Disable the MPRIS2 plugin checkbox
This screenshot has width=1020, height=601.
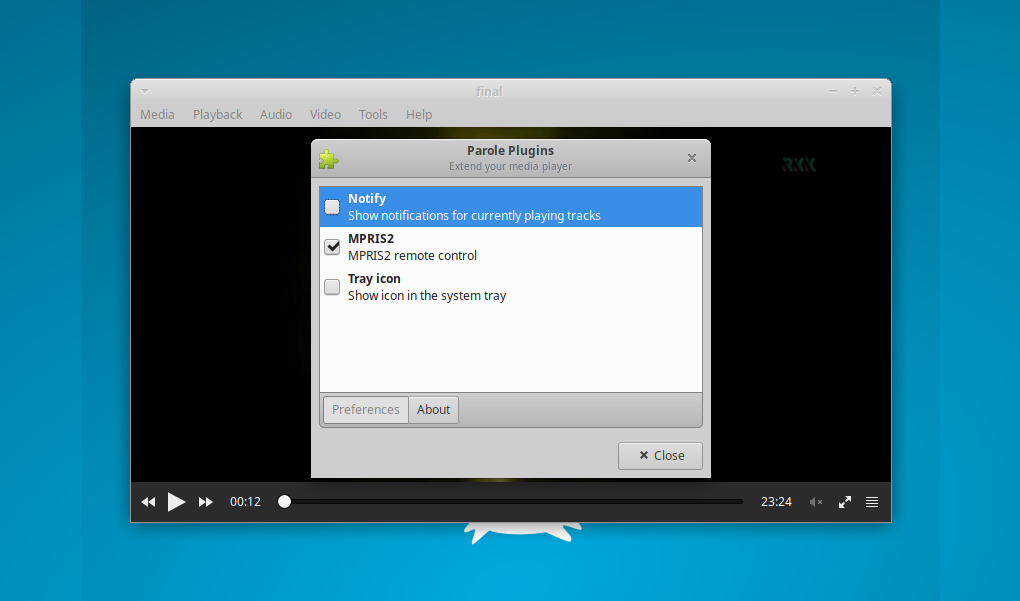(331, 246)
